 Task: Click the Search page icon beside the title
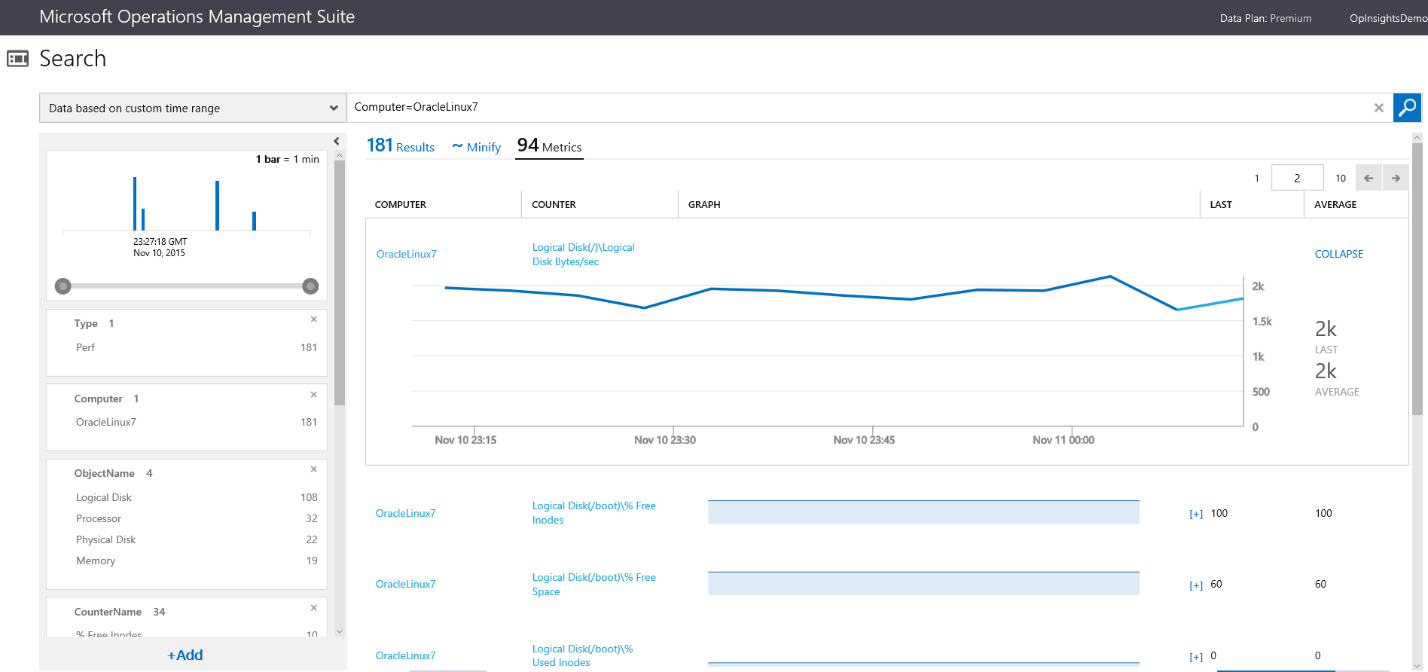(x=17, y=58)
